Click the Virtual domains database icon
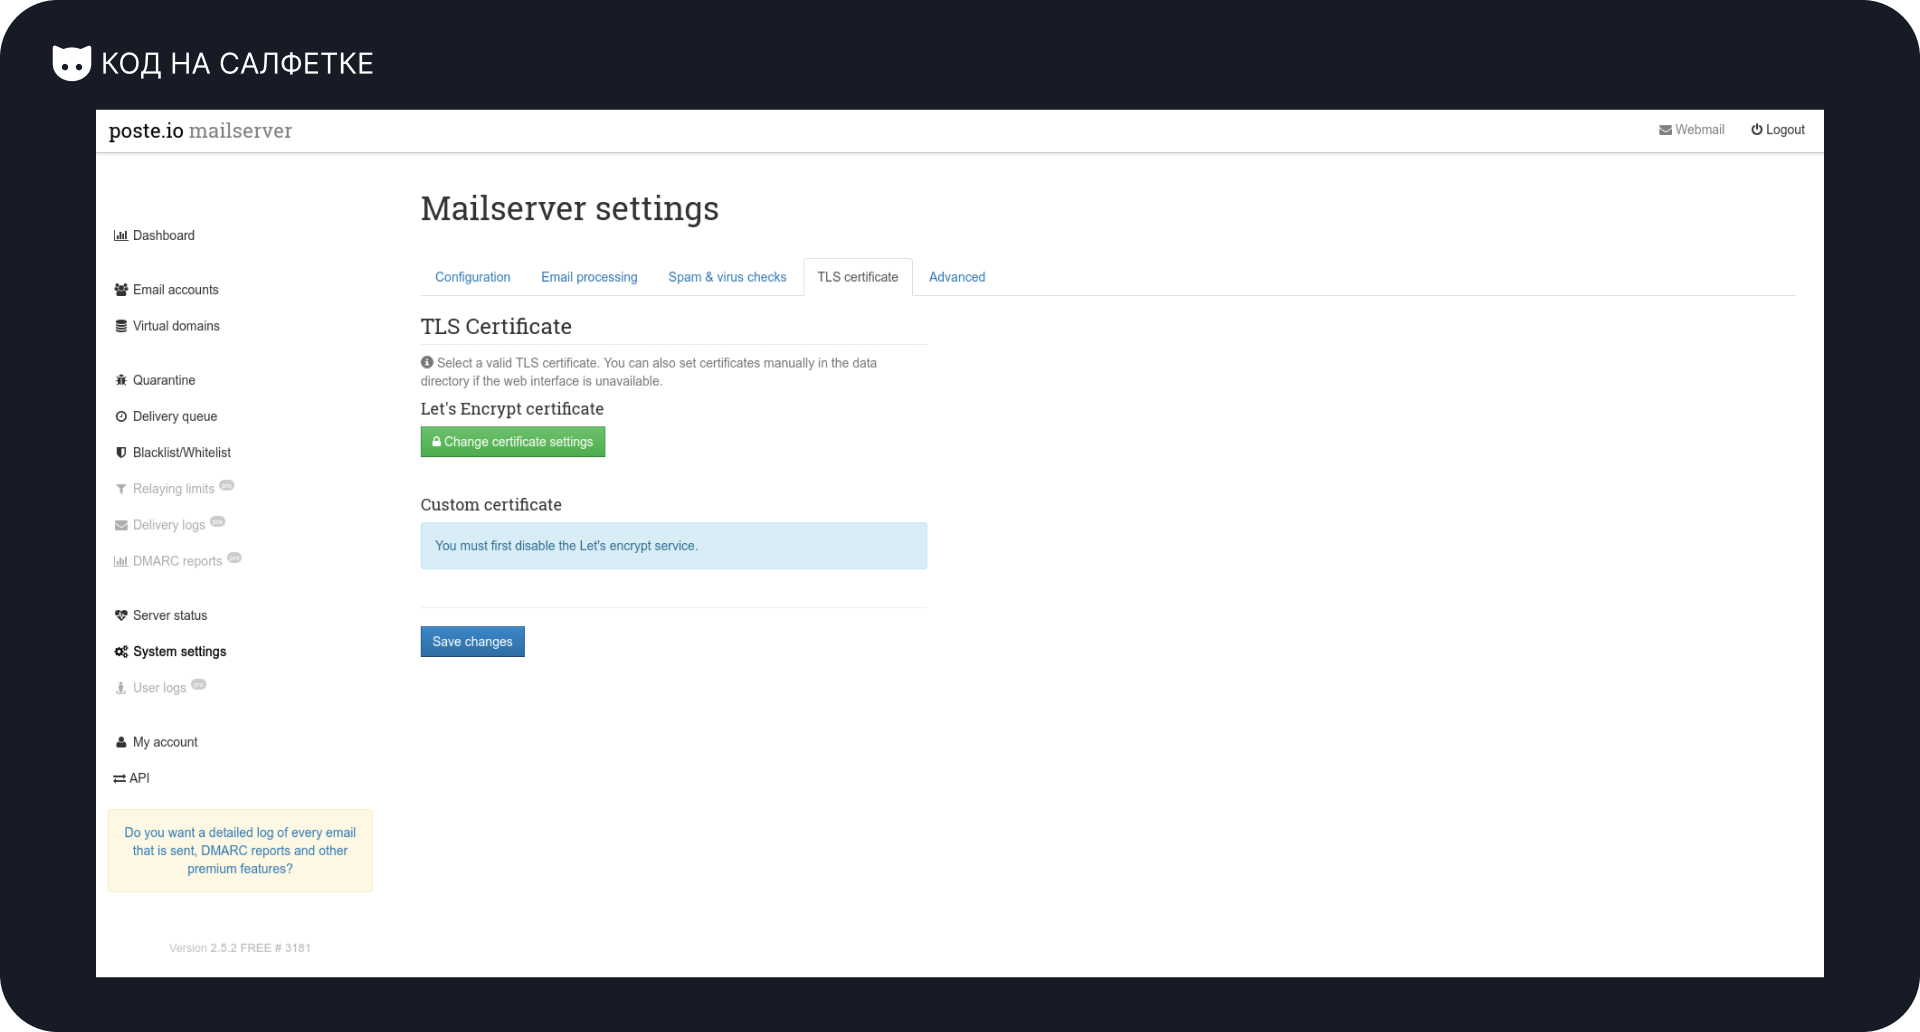Screen dimensions: 1920x1032 (x=121, y=326)
